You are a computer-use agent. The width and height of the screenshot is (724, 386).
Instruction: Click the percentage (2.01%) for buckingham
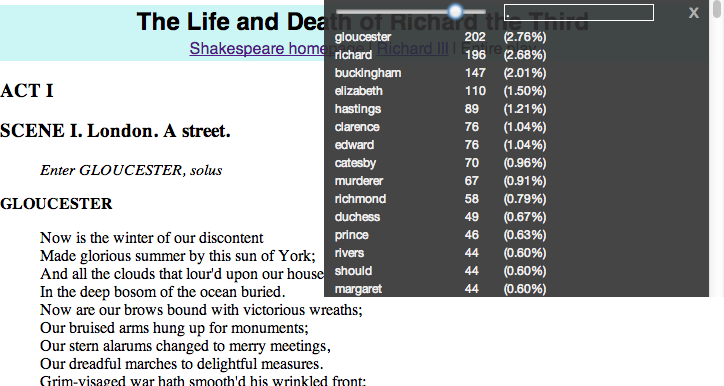coord(525,73)
